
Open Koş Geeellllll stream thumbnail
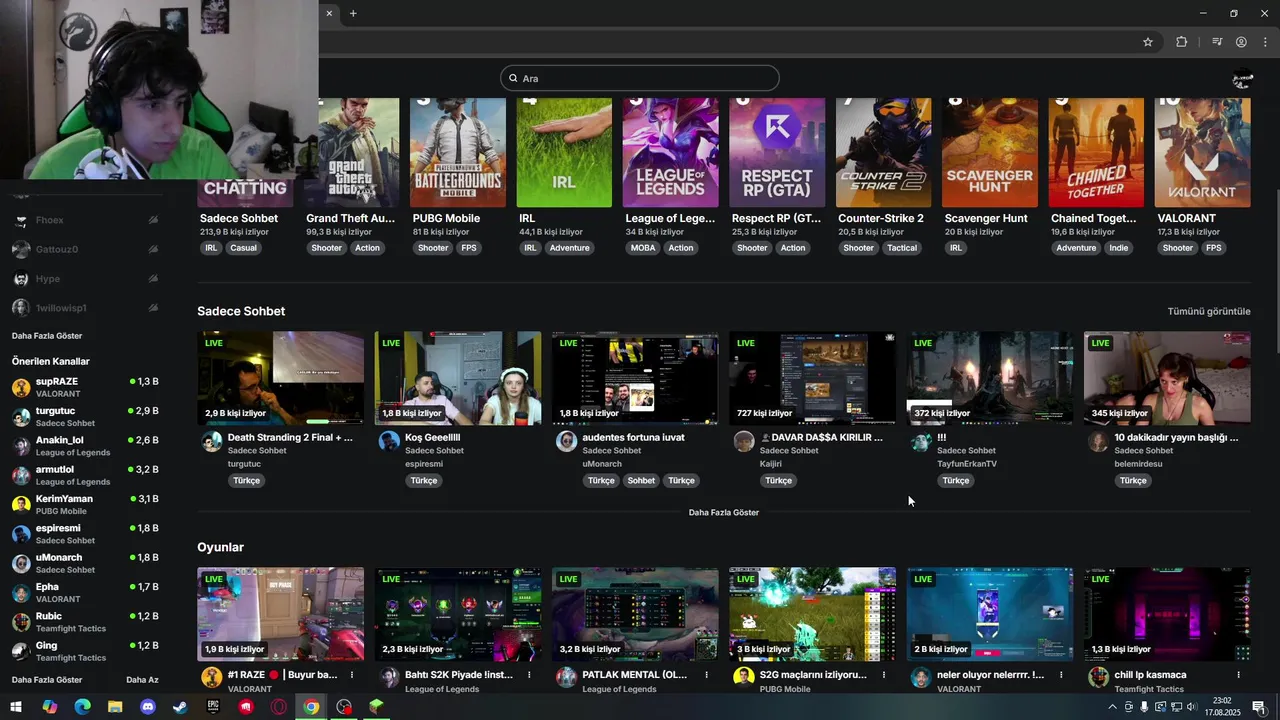pos(458,378)
